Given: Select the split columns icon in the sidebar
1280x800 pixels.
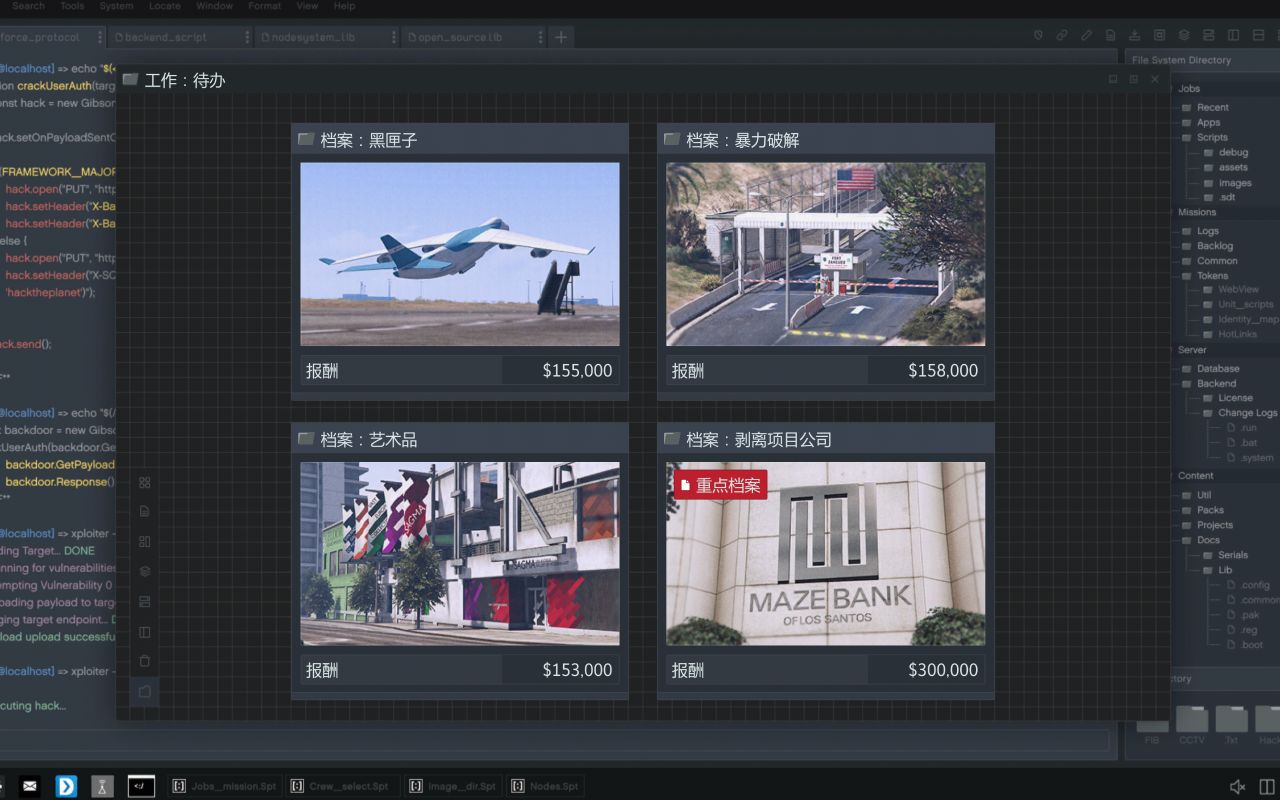Looking at the screenshot, I should [145, 632].
